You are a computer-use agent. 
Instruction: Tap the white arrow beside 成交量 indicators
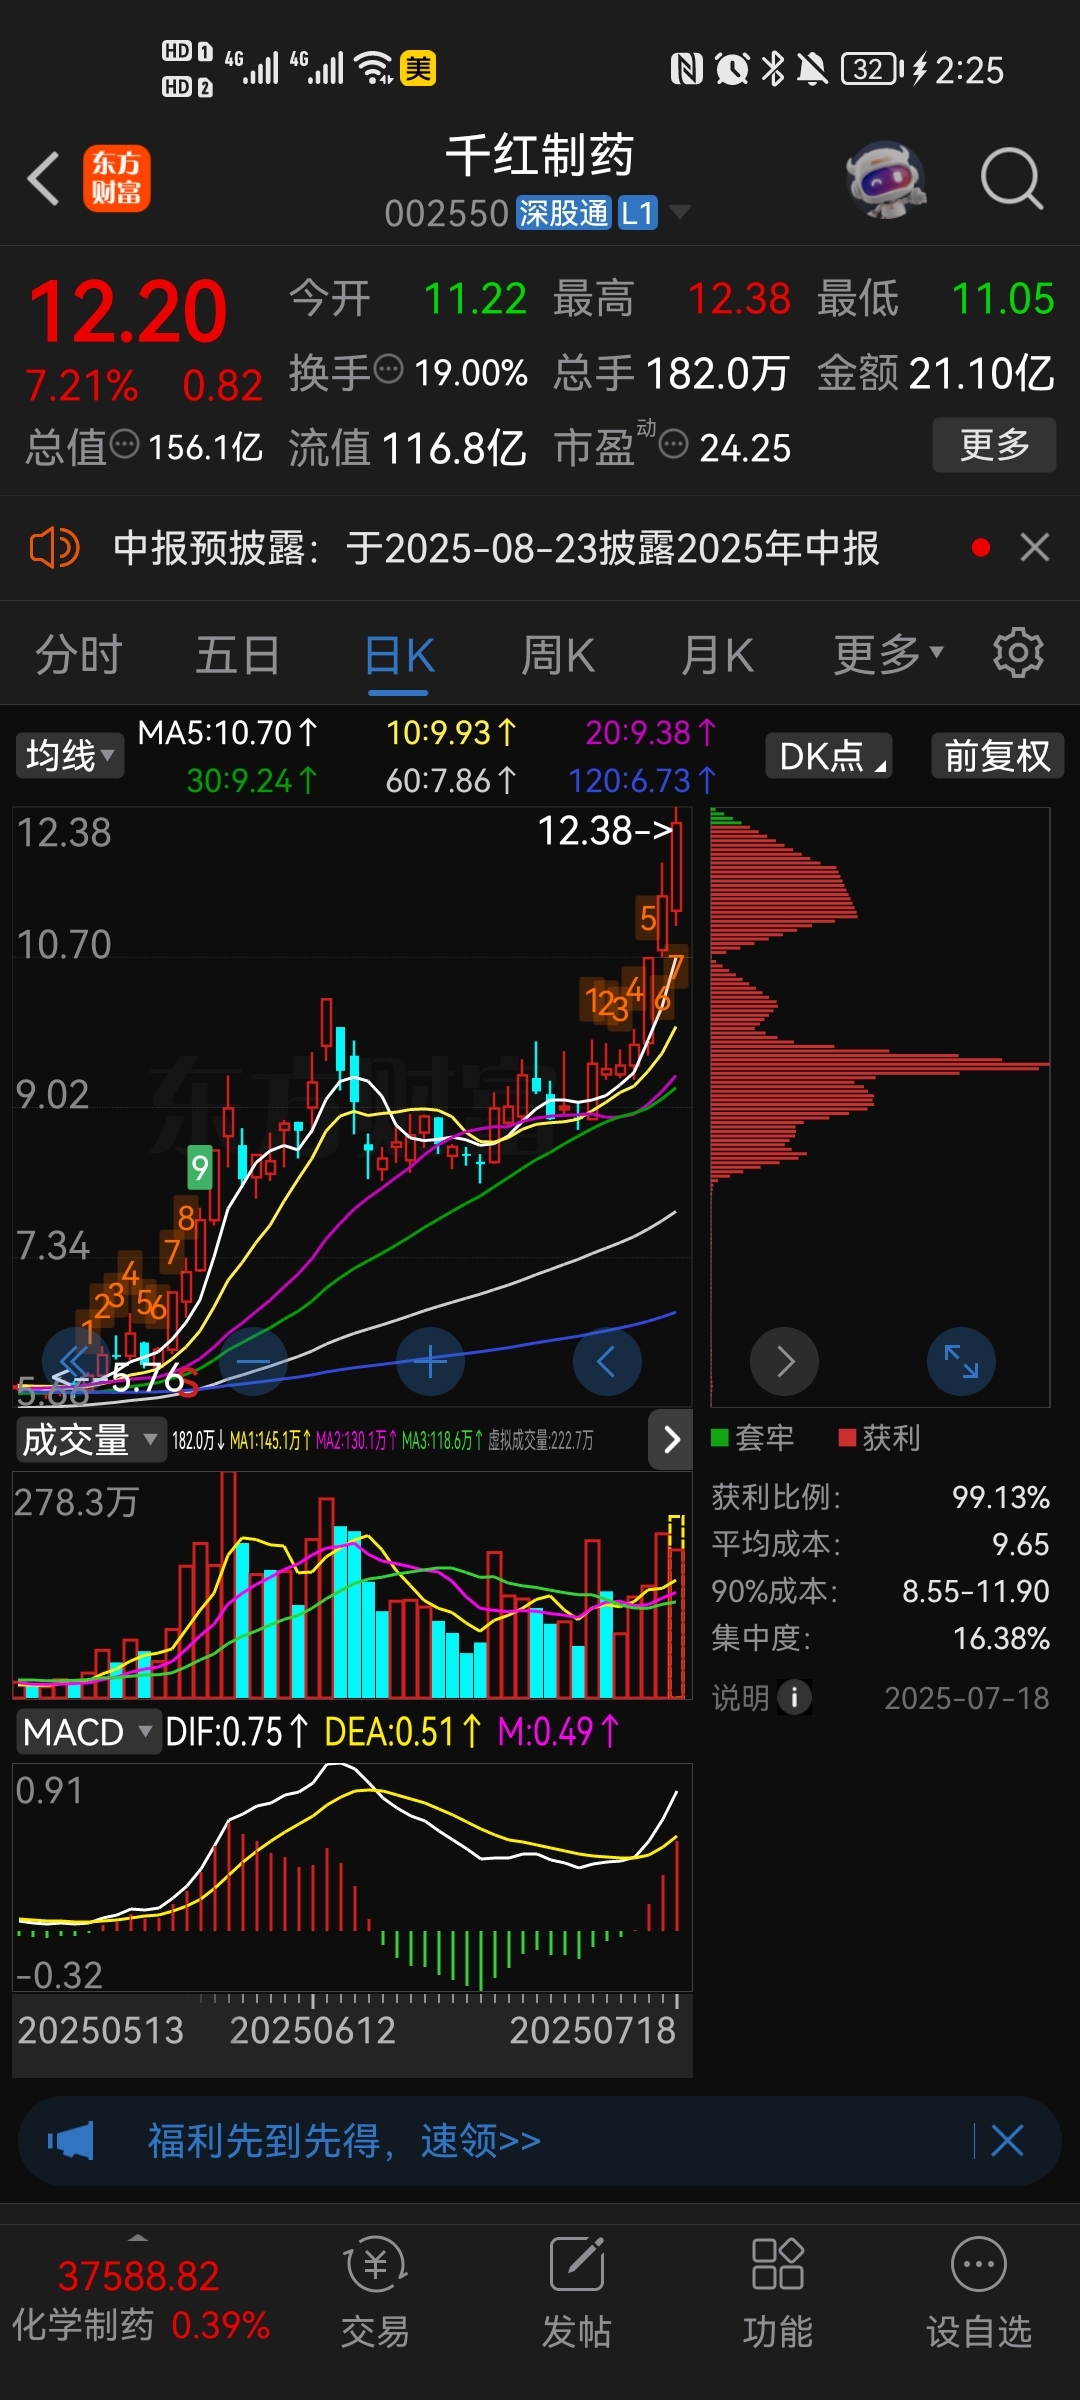tap(671, 1439)
